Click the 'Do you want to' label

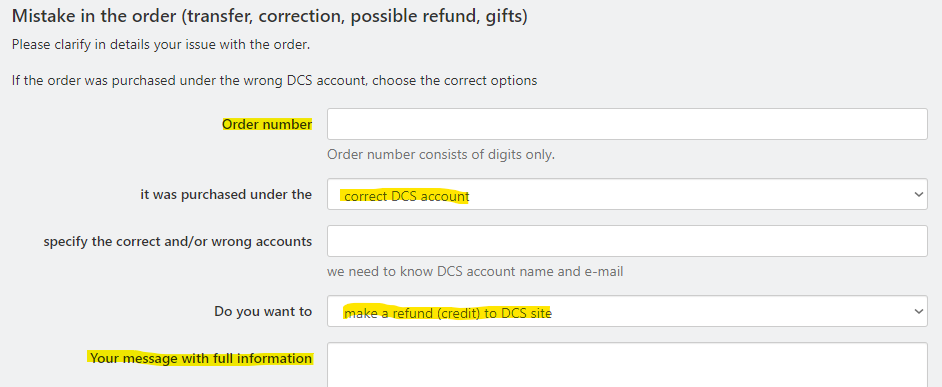(x=263, y=311)
